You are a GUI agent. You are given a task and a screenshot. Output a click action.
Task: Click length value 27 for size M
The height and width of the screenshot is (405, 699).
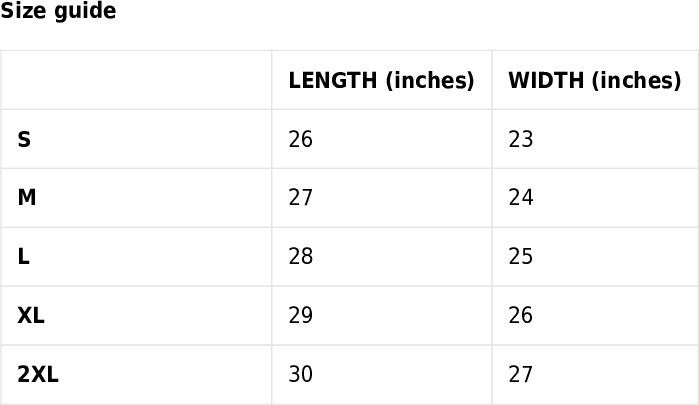(x=300, y=198)
